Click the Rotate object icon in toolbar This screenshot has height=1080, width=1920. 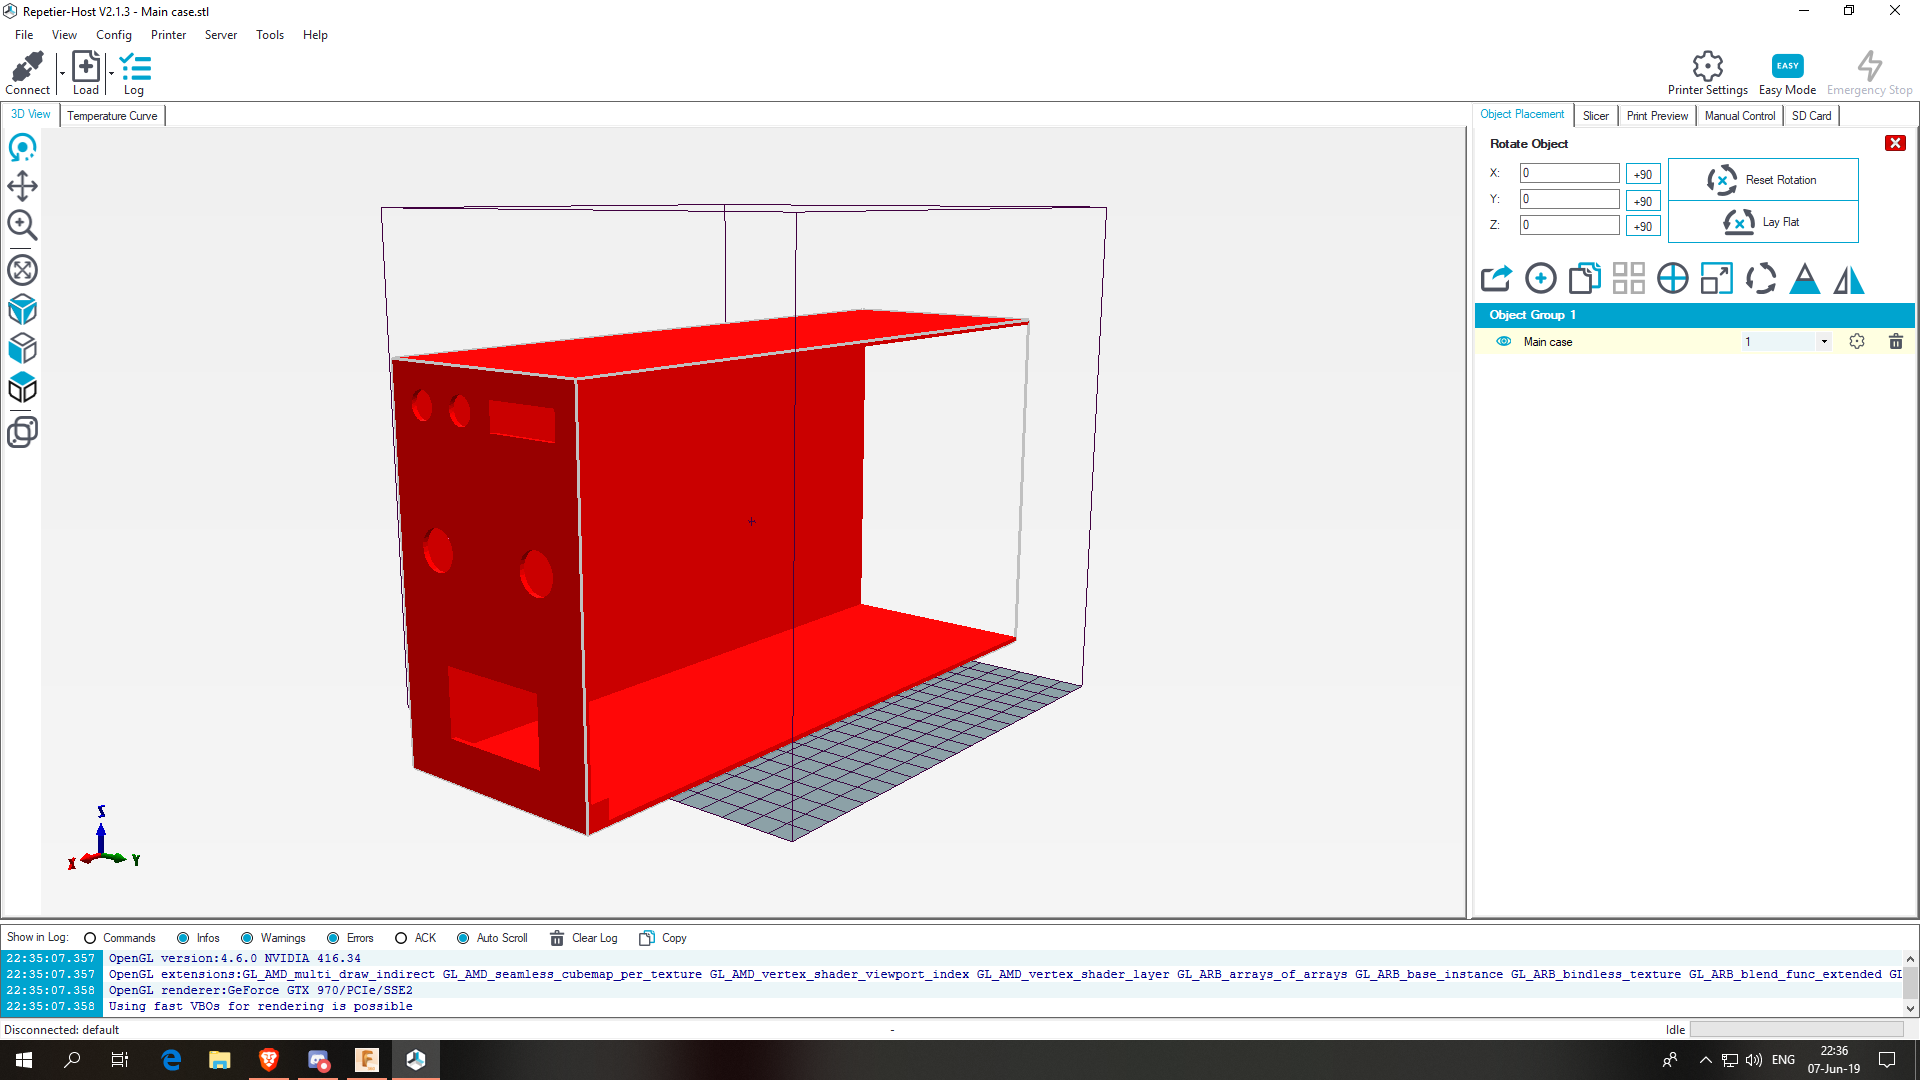(x=1760, y=278)
